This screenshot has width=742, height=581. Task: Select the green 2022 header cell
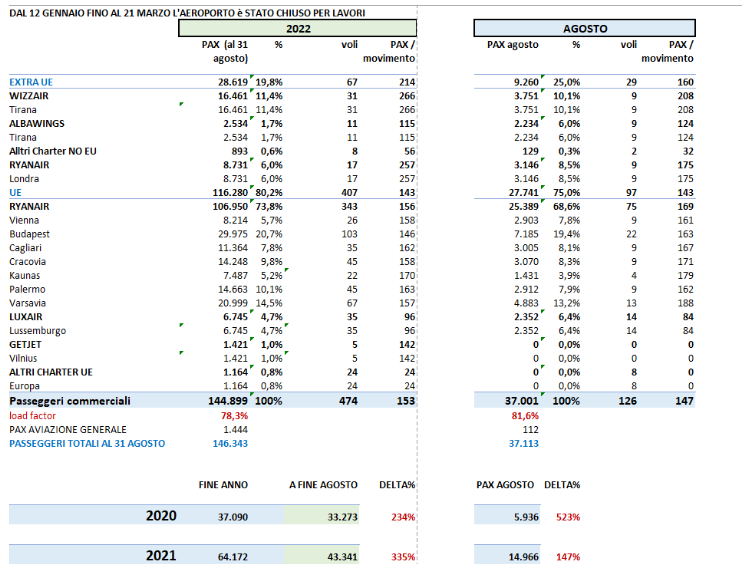(x=297, y=28)
